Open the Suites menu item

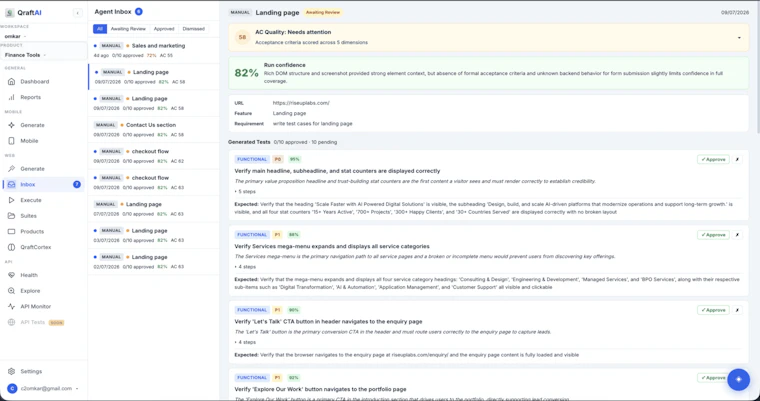point(44,216)
